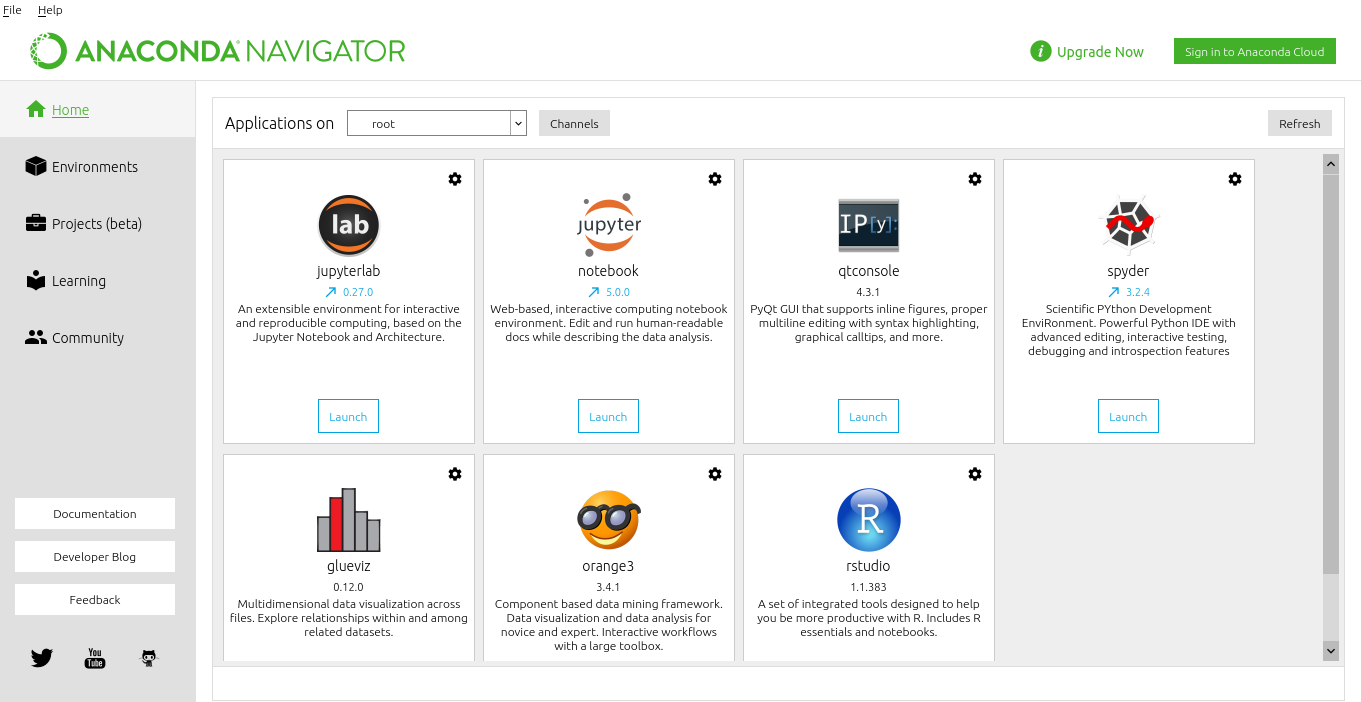The height and width of the screenshot is (702, 1361).
Task: Click the Jupyter notebook logo icon
Action: coord(609,225)
